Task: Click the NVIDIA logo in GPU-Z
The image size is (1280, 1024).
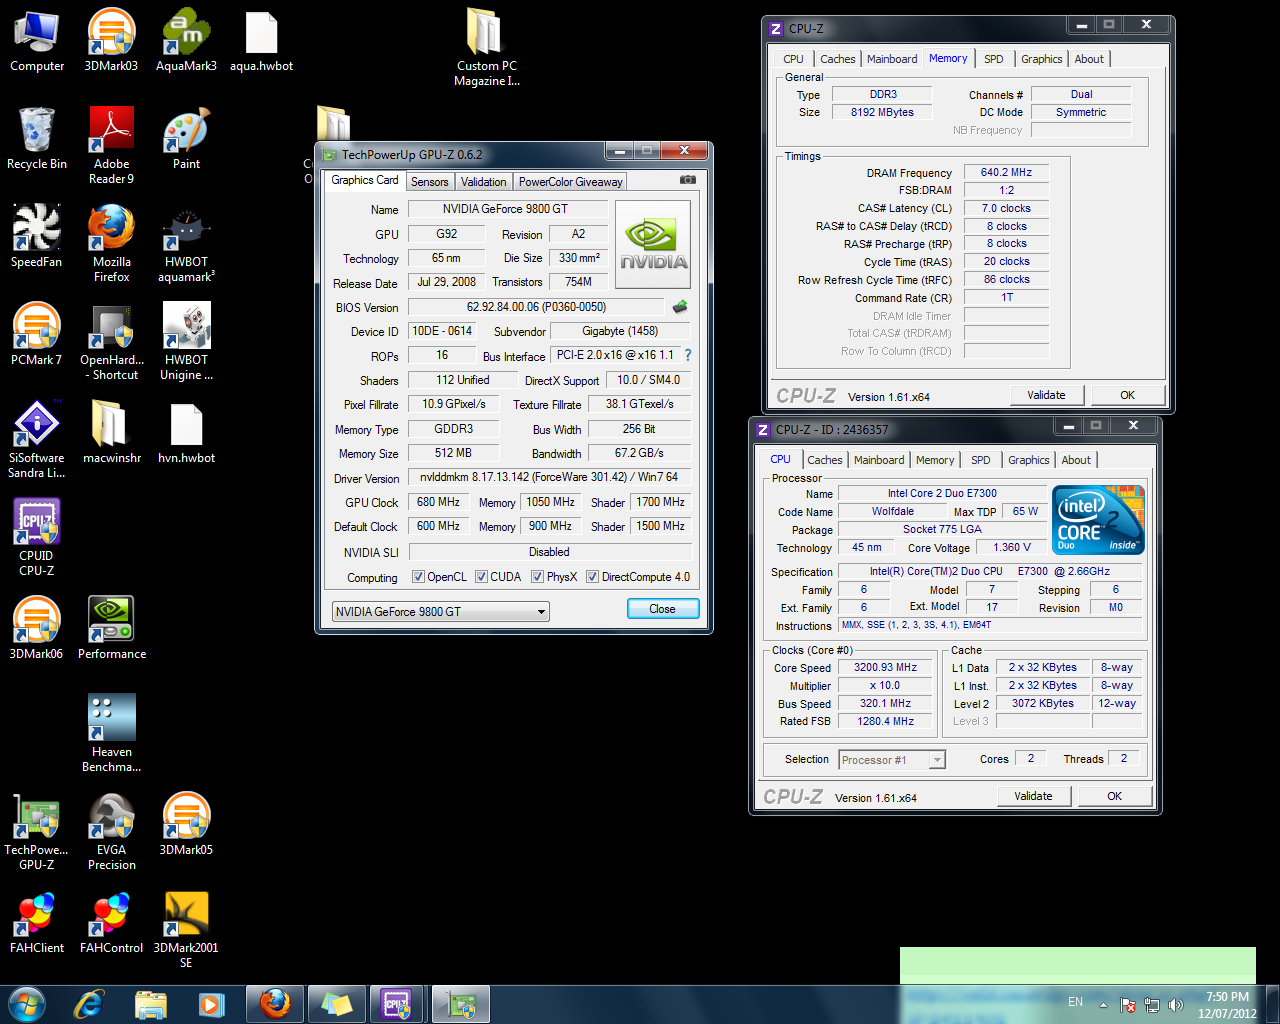Action: [x=653, y=245]
